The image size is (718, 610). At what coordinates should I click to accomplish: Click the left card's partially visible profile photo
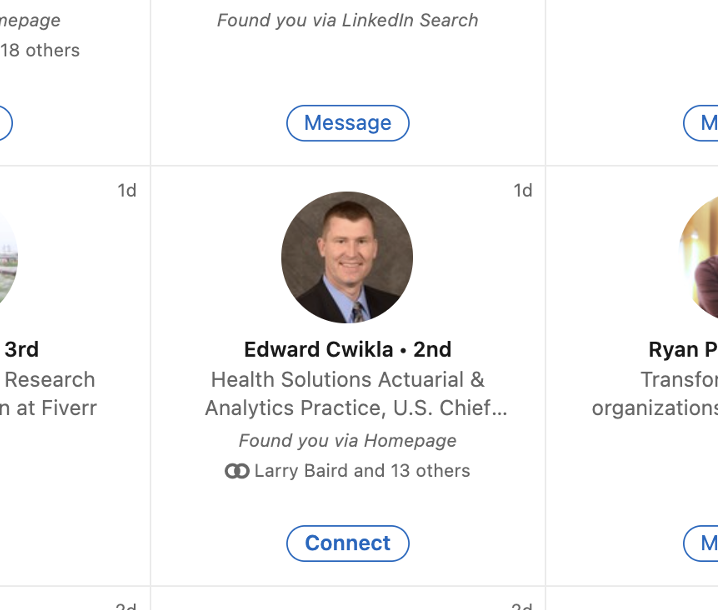click(8, 257)
